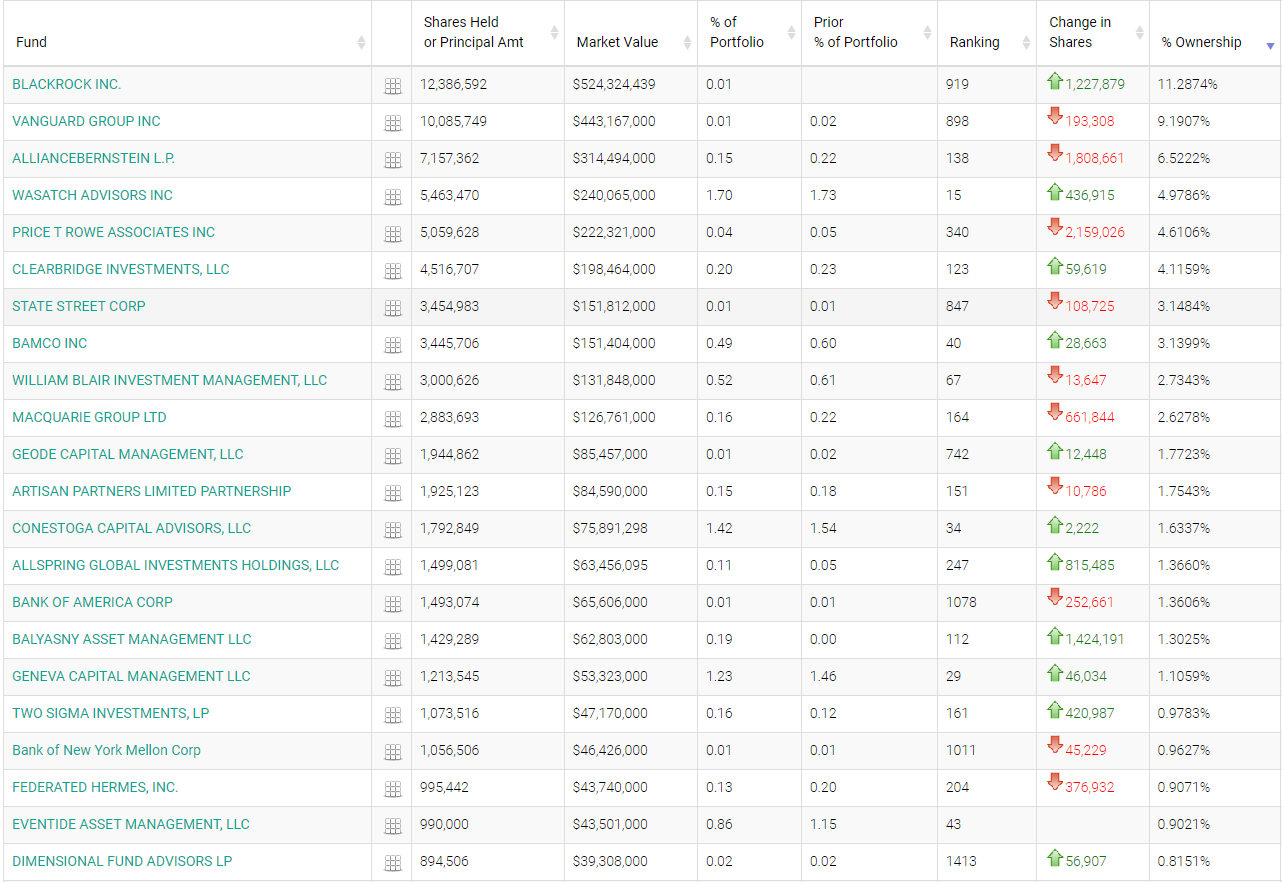Select Vanguard shares held 10,085,749
The image size is (1282, 882).
point(453,121)
